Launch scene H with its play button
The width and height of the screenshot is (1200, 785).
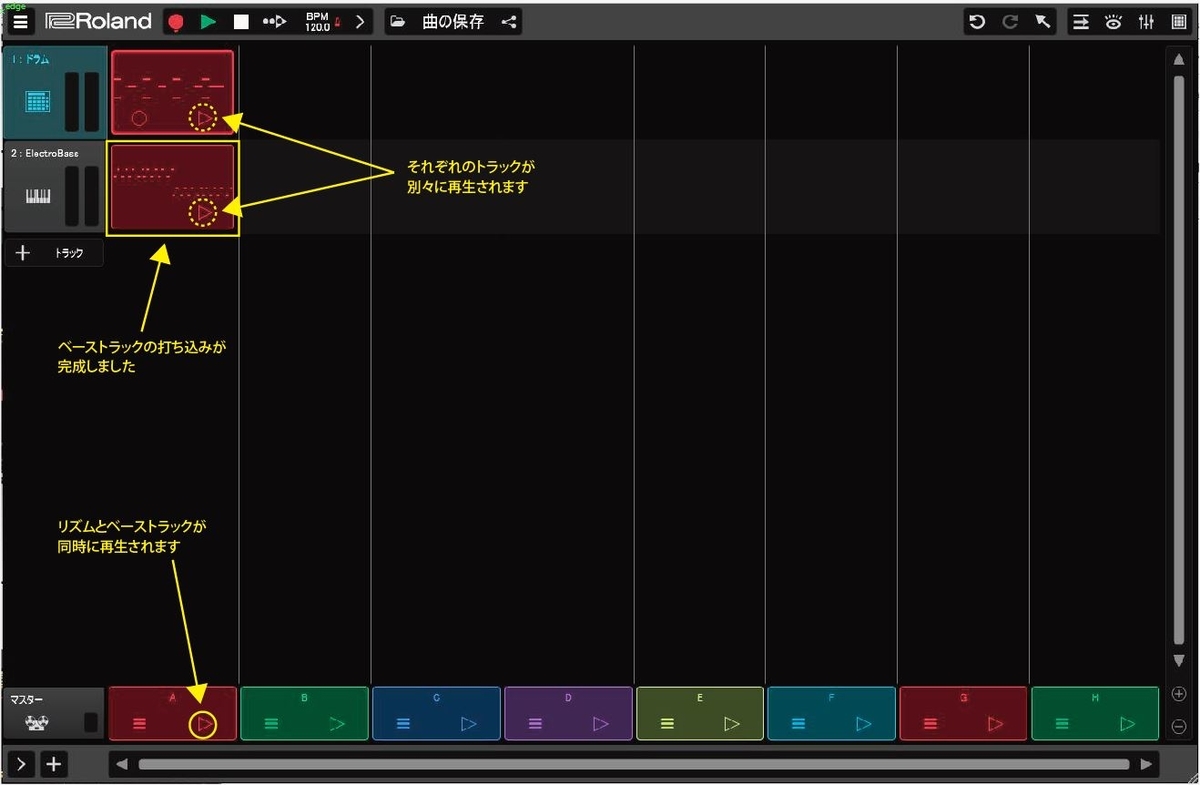tap(1128, 723)
